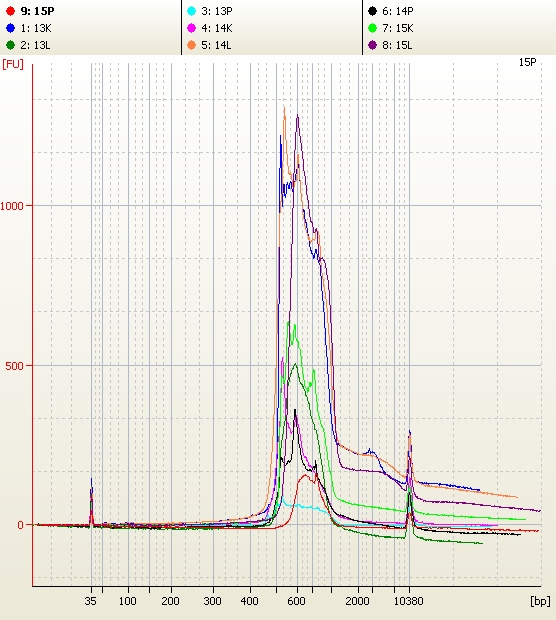Viewport: 556px width, 620px height.
Task: Click the 600 bp axis label
Action: [296, 601]
